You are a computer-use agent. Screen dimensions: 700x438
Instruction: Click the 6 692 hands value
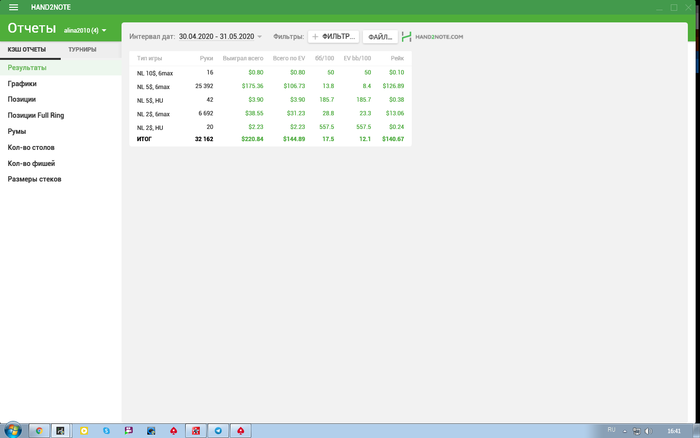[206, 113]
